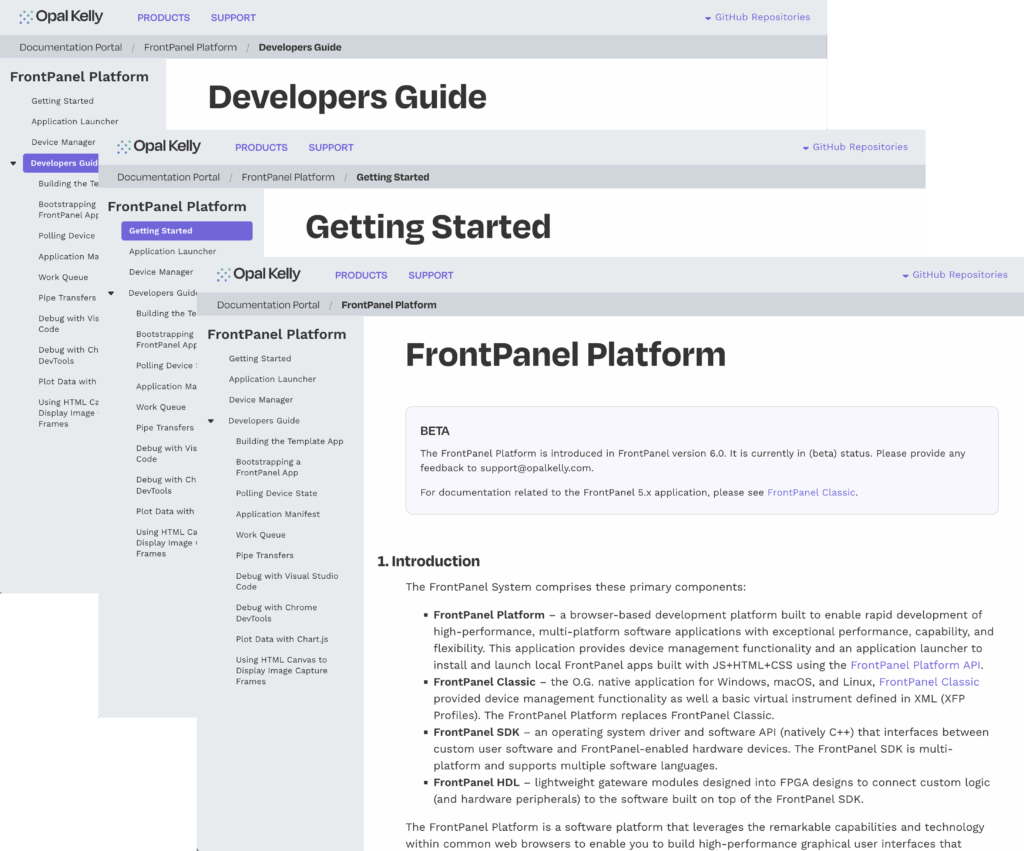Open Debug with Visual Studio Code page
Screen dimensions: 1024x851
287,581
